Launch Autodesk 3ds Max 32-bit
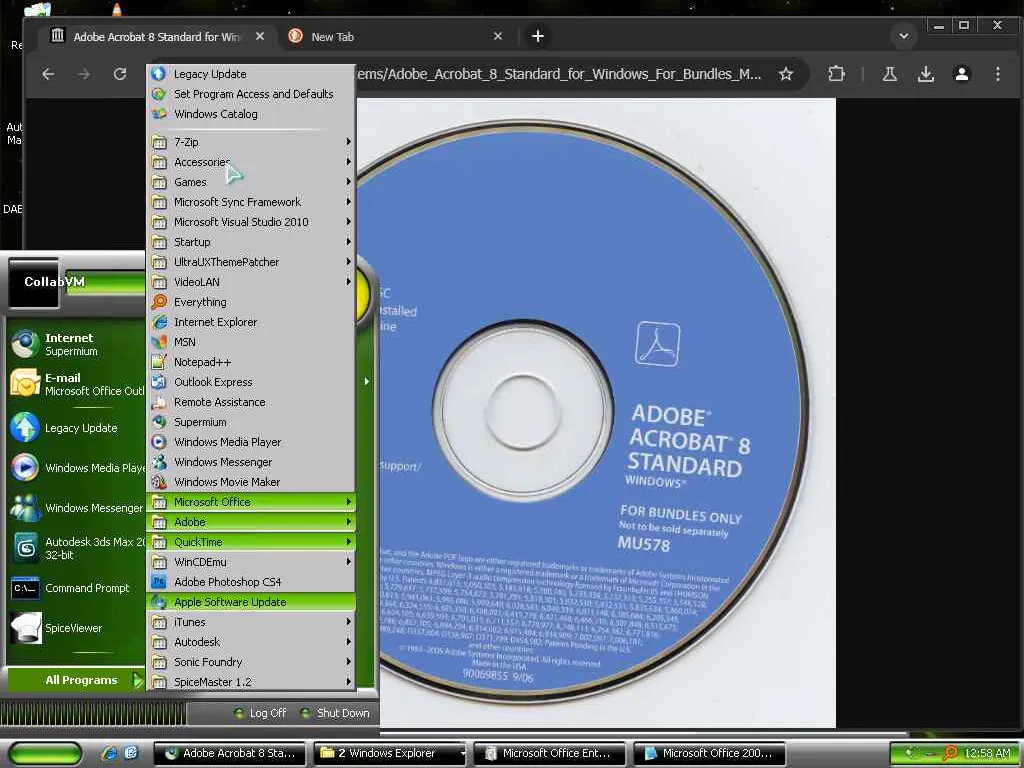The width and height of the screenshot is (1024, 768). point(76,549)
